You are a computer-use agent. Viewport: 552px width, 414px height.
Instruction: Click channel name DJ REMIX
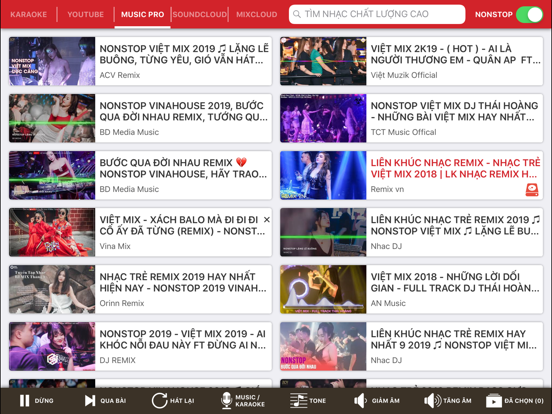tap(118, 360)
